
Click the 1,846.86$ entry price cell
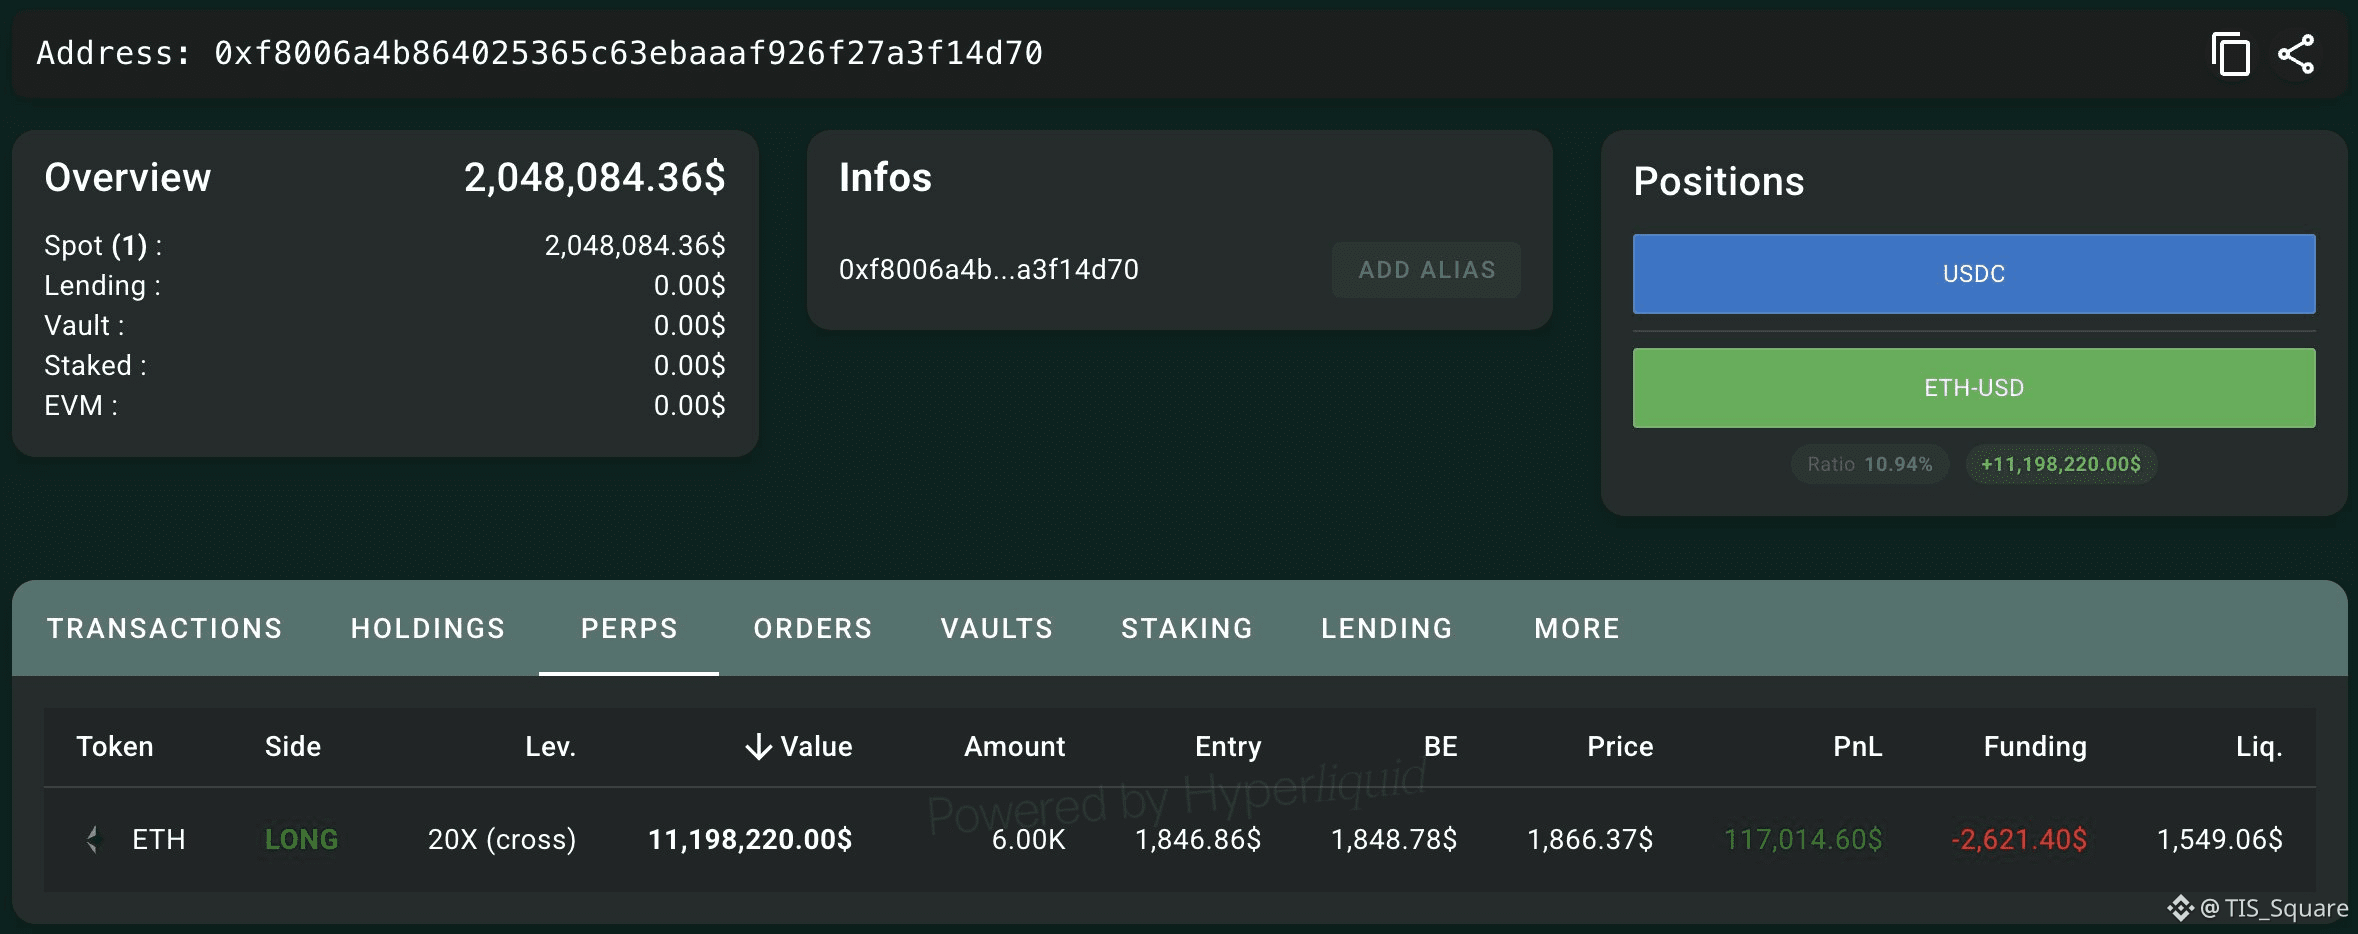pos(1198,839)
